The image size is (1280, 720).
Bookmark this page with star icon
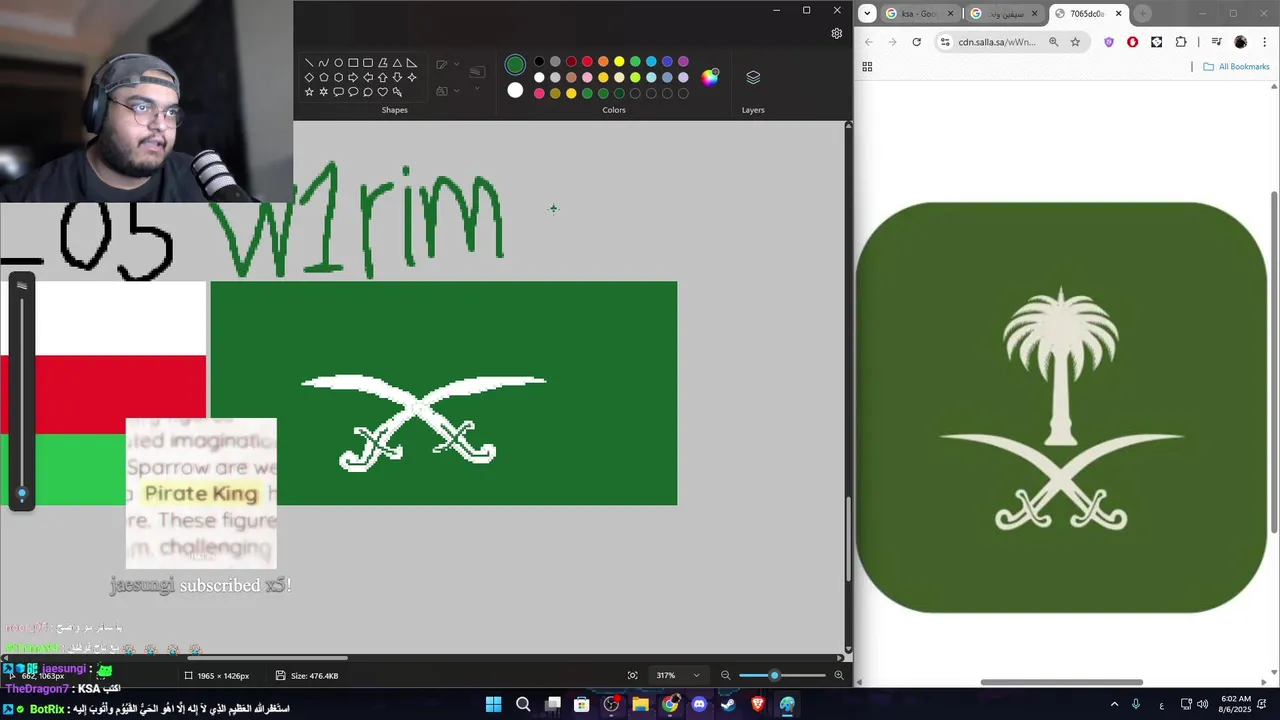pos(1075,42)
